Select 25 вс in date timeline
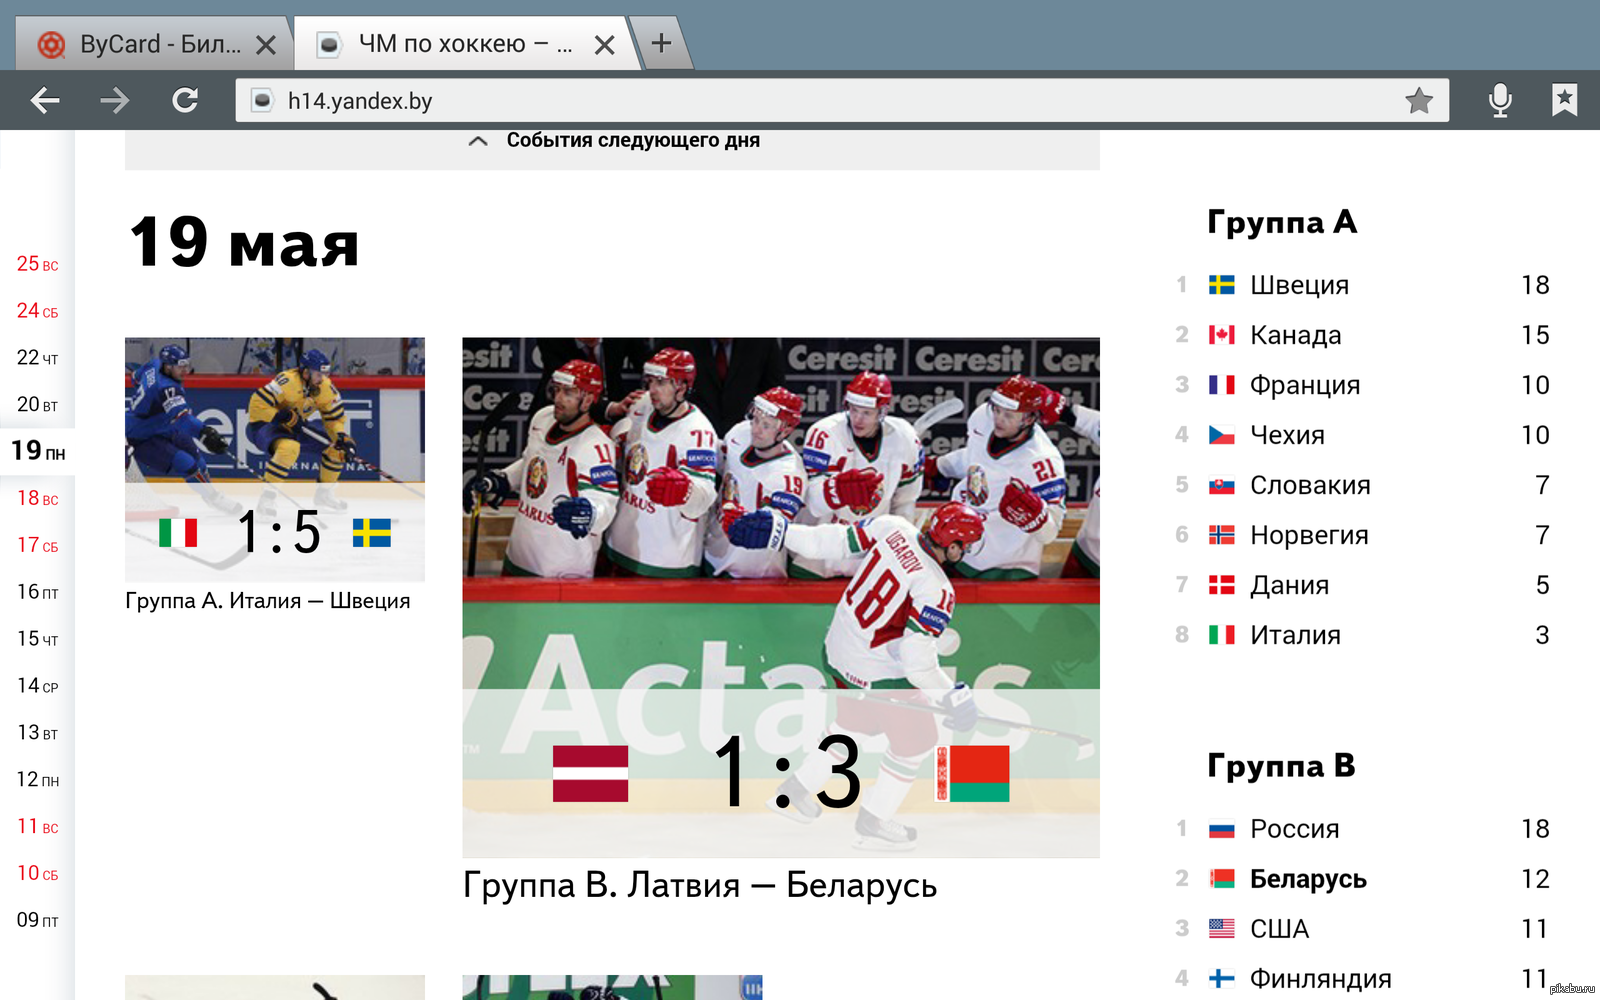Image resolution: width=1600 pixels, height=1000 pixels. 37,264
